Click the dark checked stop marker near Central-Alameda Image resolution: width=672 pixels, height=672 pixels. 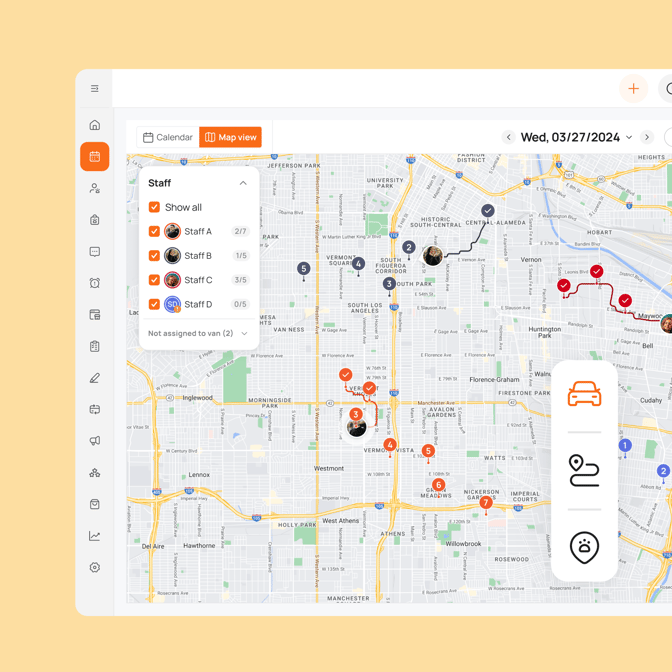488,210
